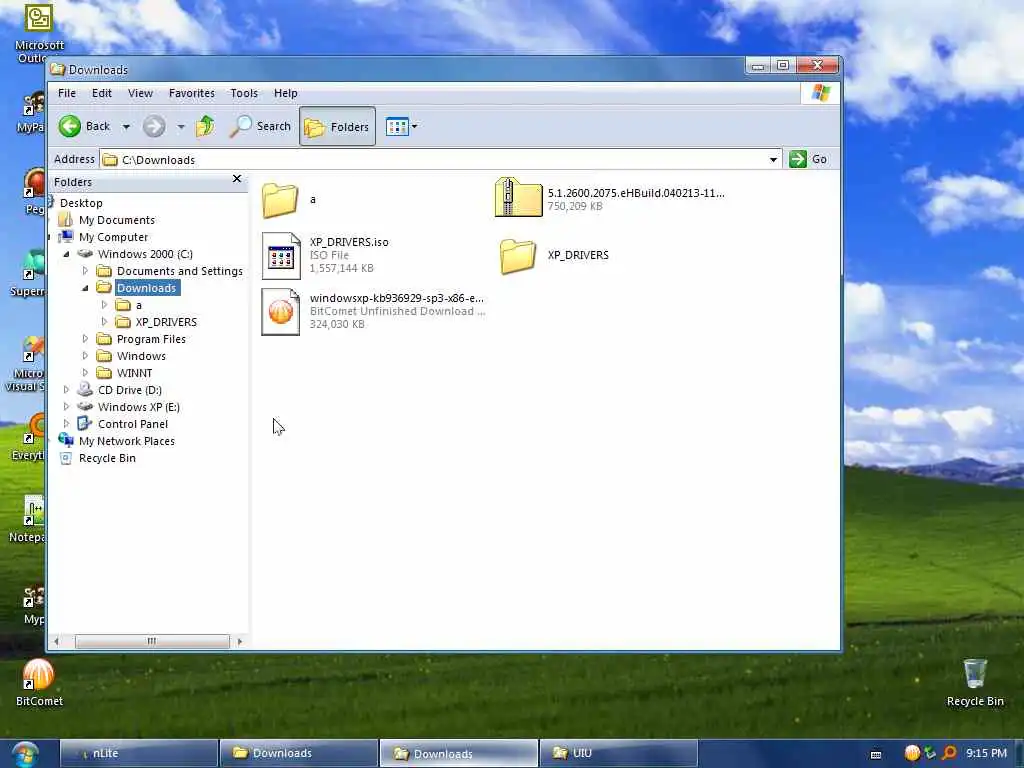The width and height of the screenshot is (1024, 768).
Task: Expand XP_DRIVERS node in the tree
Action: point(104,321)
